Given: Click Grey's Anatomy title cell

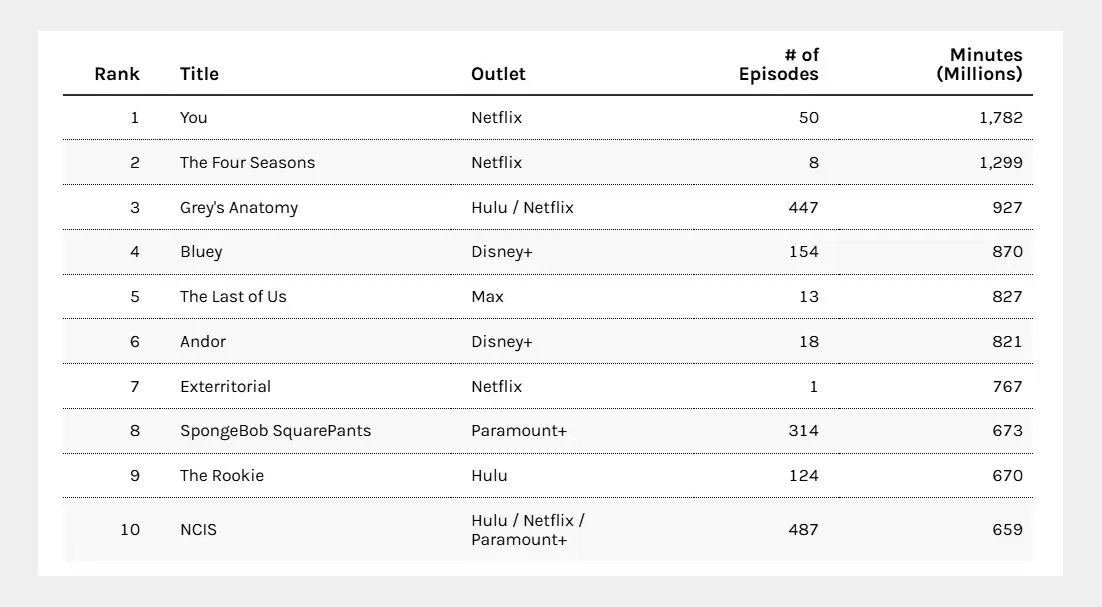Looking at the screenshot, I should coord(239,208).
